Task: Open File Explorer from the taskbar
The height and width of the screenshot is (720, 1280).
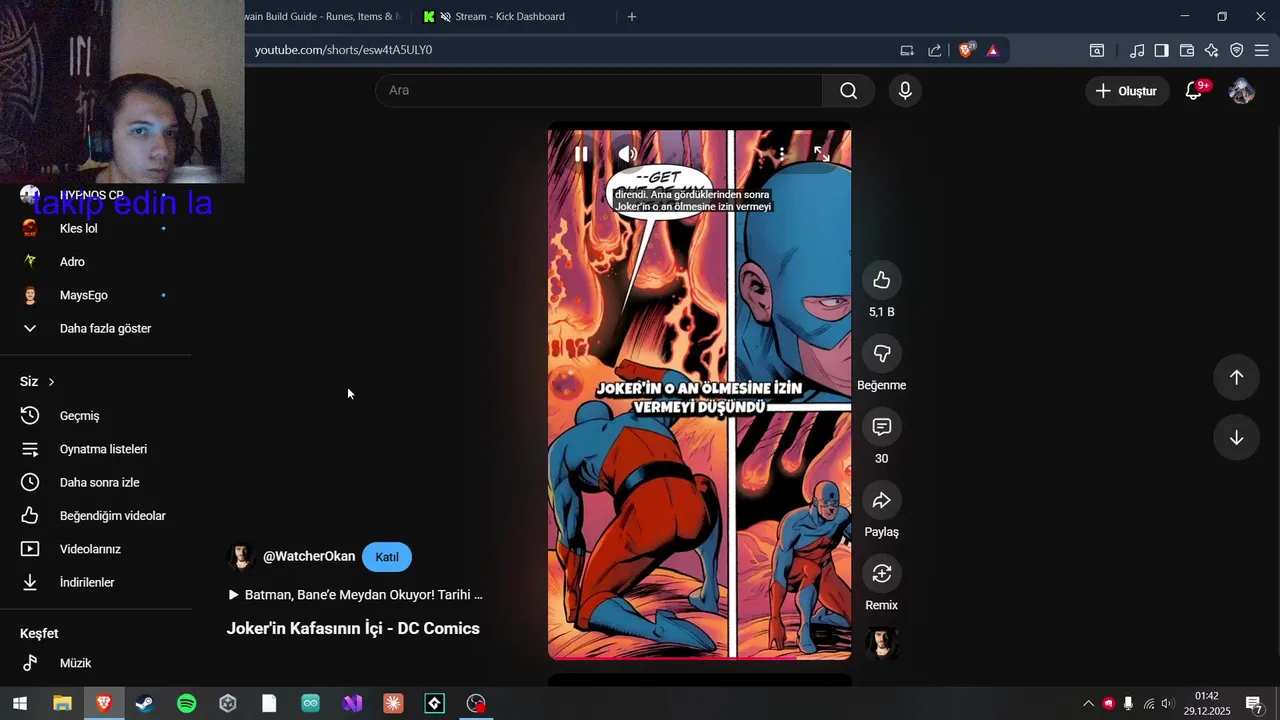Action: (x=62, y=704)
